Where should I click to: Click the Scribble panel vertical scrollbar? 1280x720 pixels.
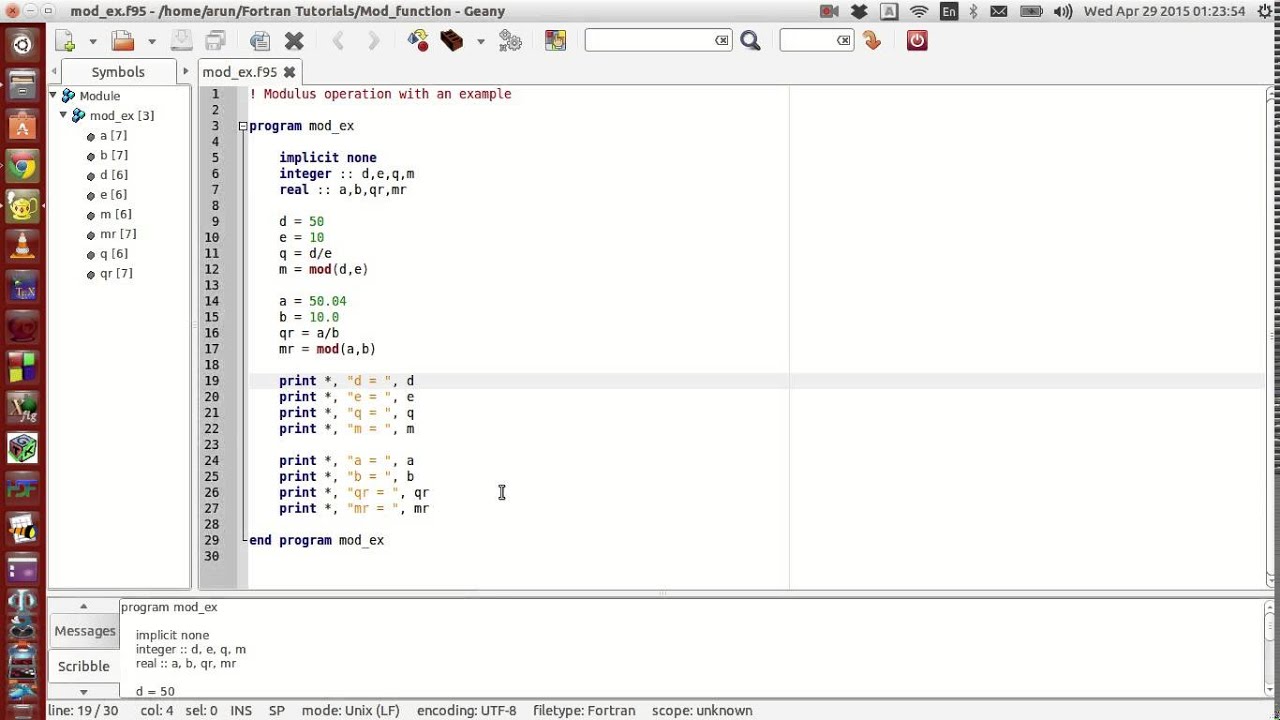(1271, 648)
